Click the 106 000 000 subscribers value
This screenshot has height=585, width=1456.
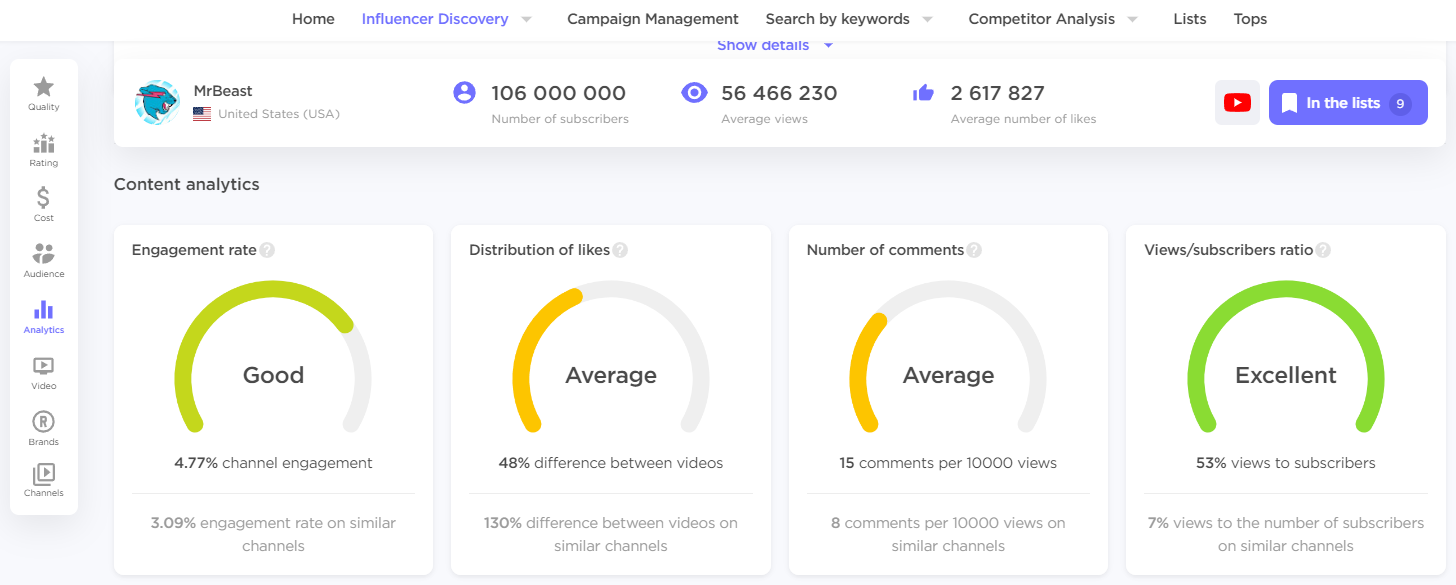pyautogui.click(x=558, y=93)
